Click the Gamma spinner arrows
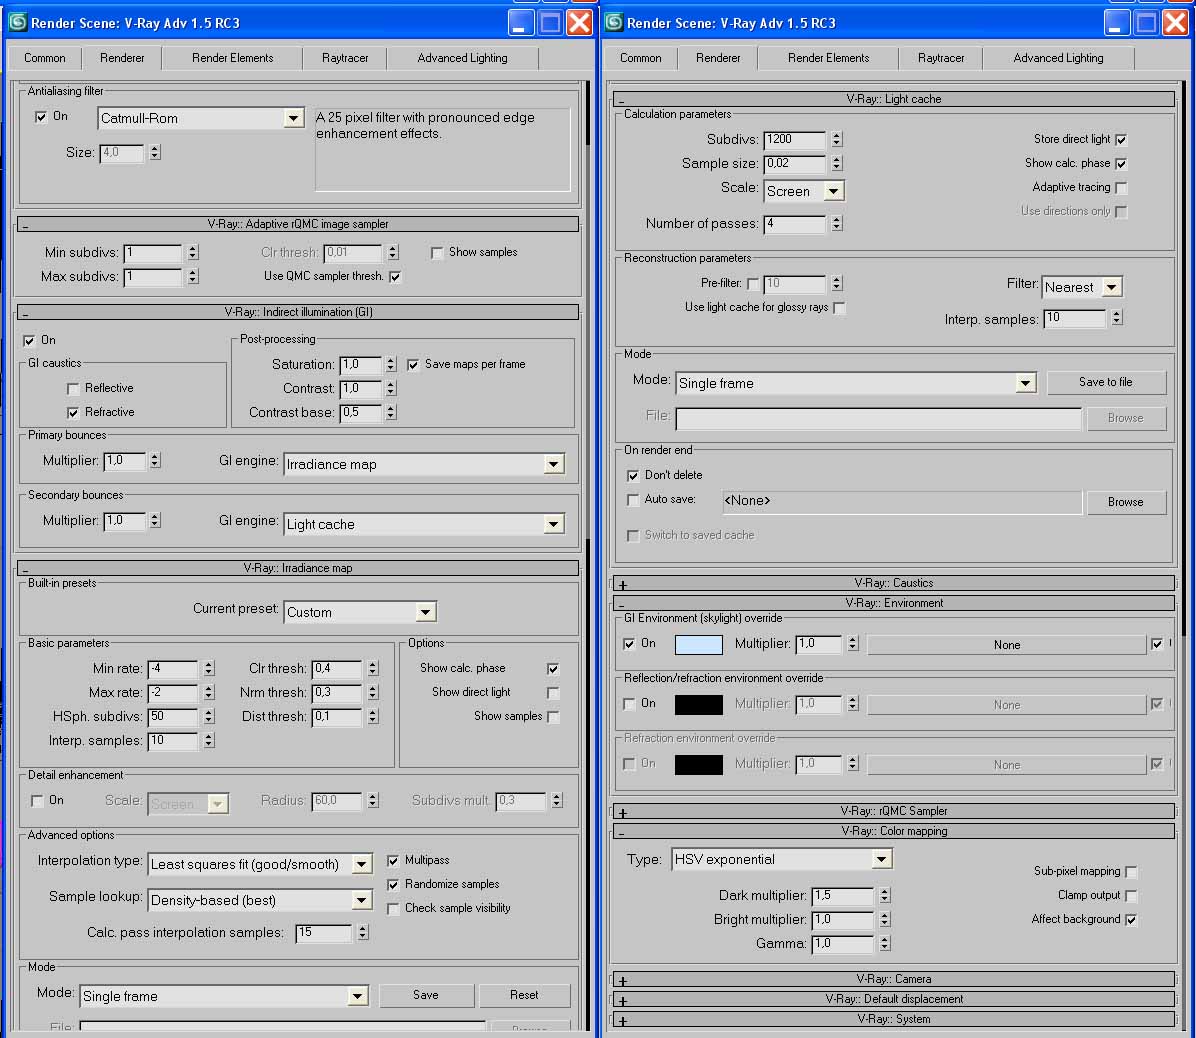The image size is (1196, 1038). point(885,943)
